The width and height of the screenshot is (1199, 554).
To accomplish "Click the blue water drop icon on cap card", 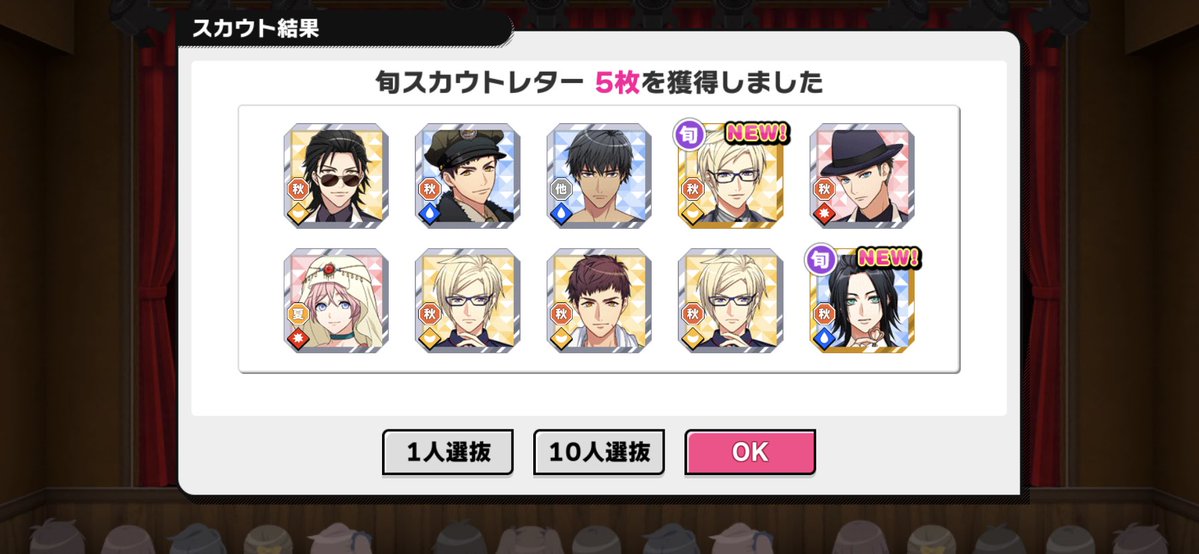I will tap(430, 213).
